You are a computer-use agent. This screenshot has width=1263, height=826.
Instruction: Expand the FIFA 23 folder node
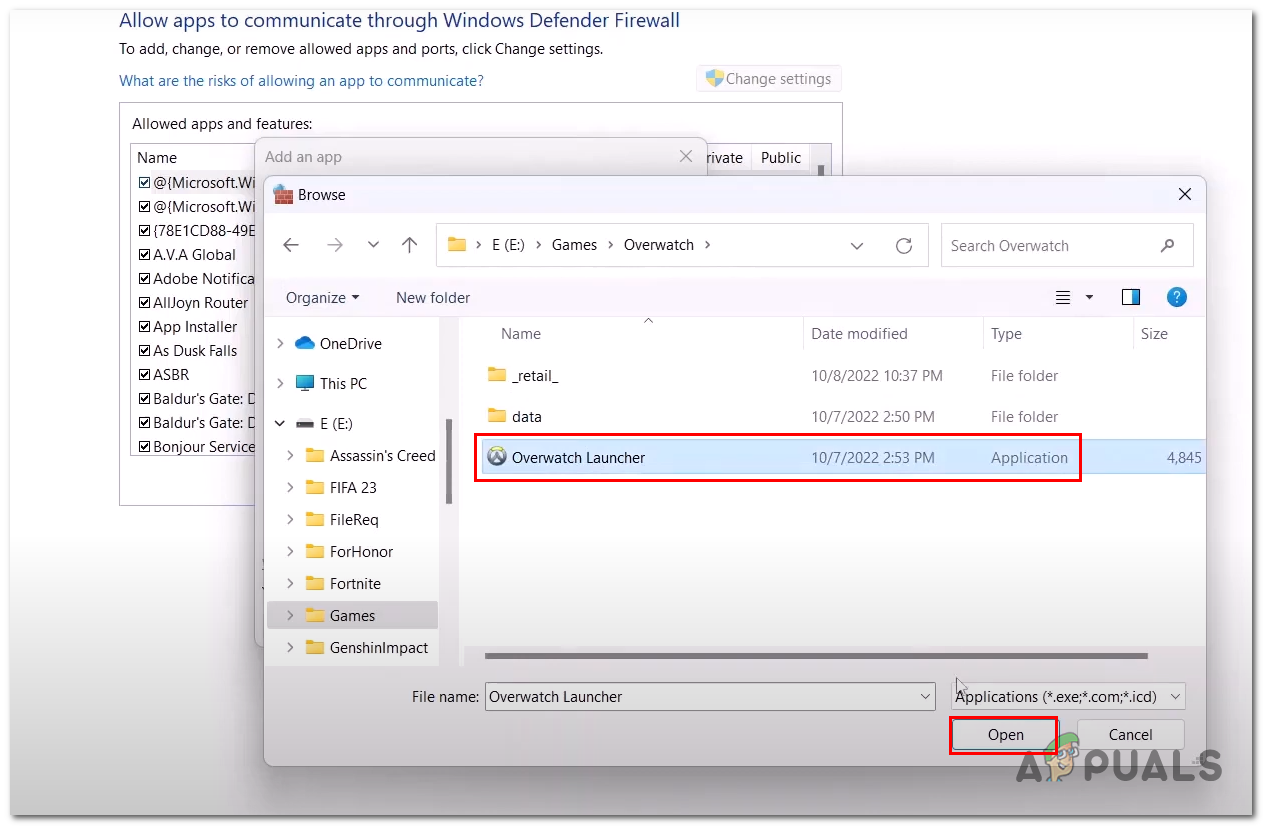pos(290,487)
